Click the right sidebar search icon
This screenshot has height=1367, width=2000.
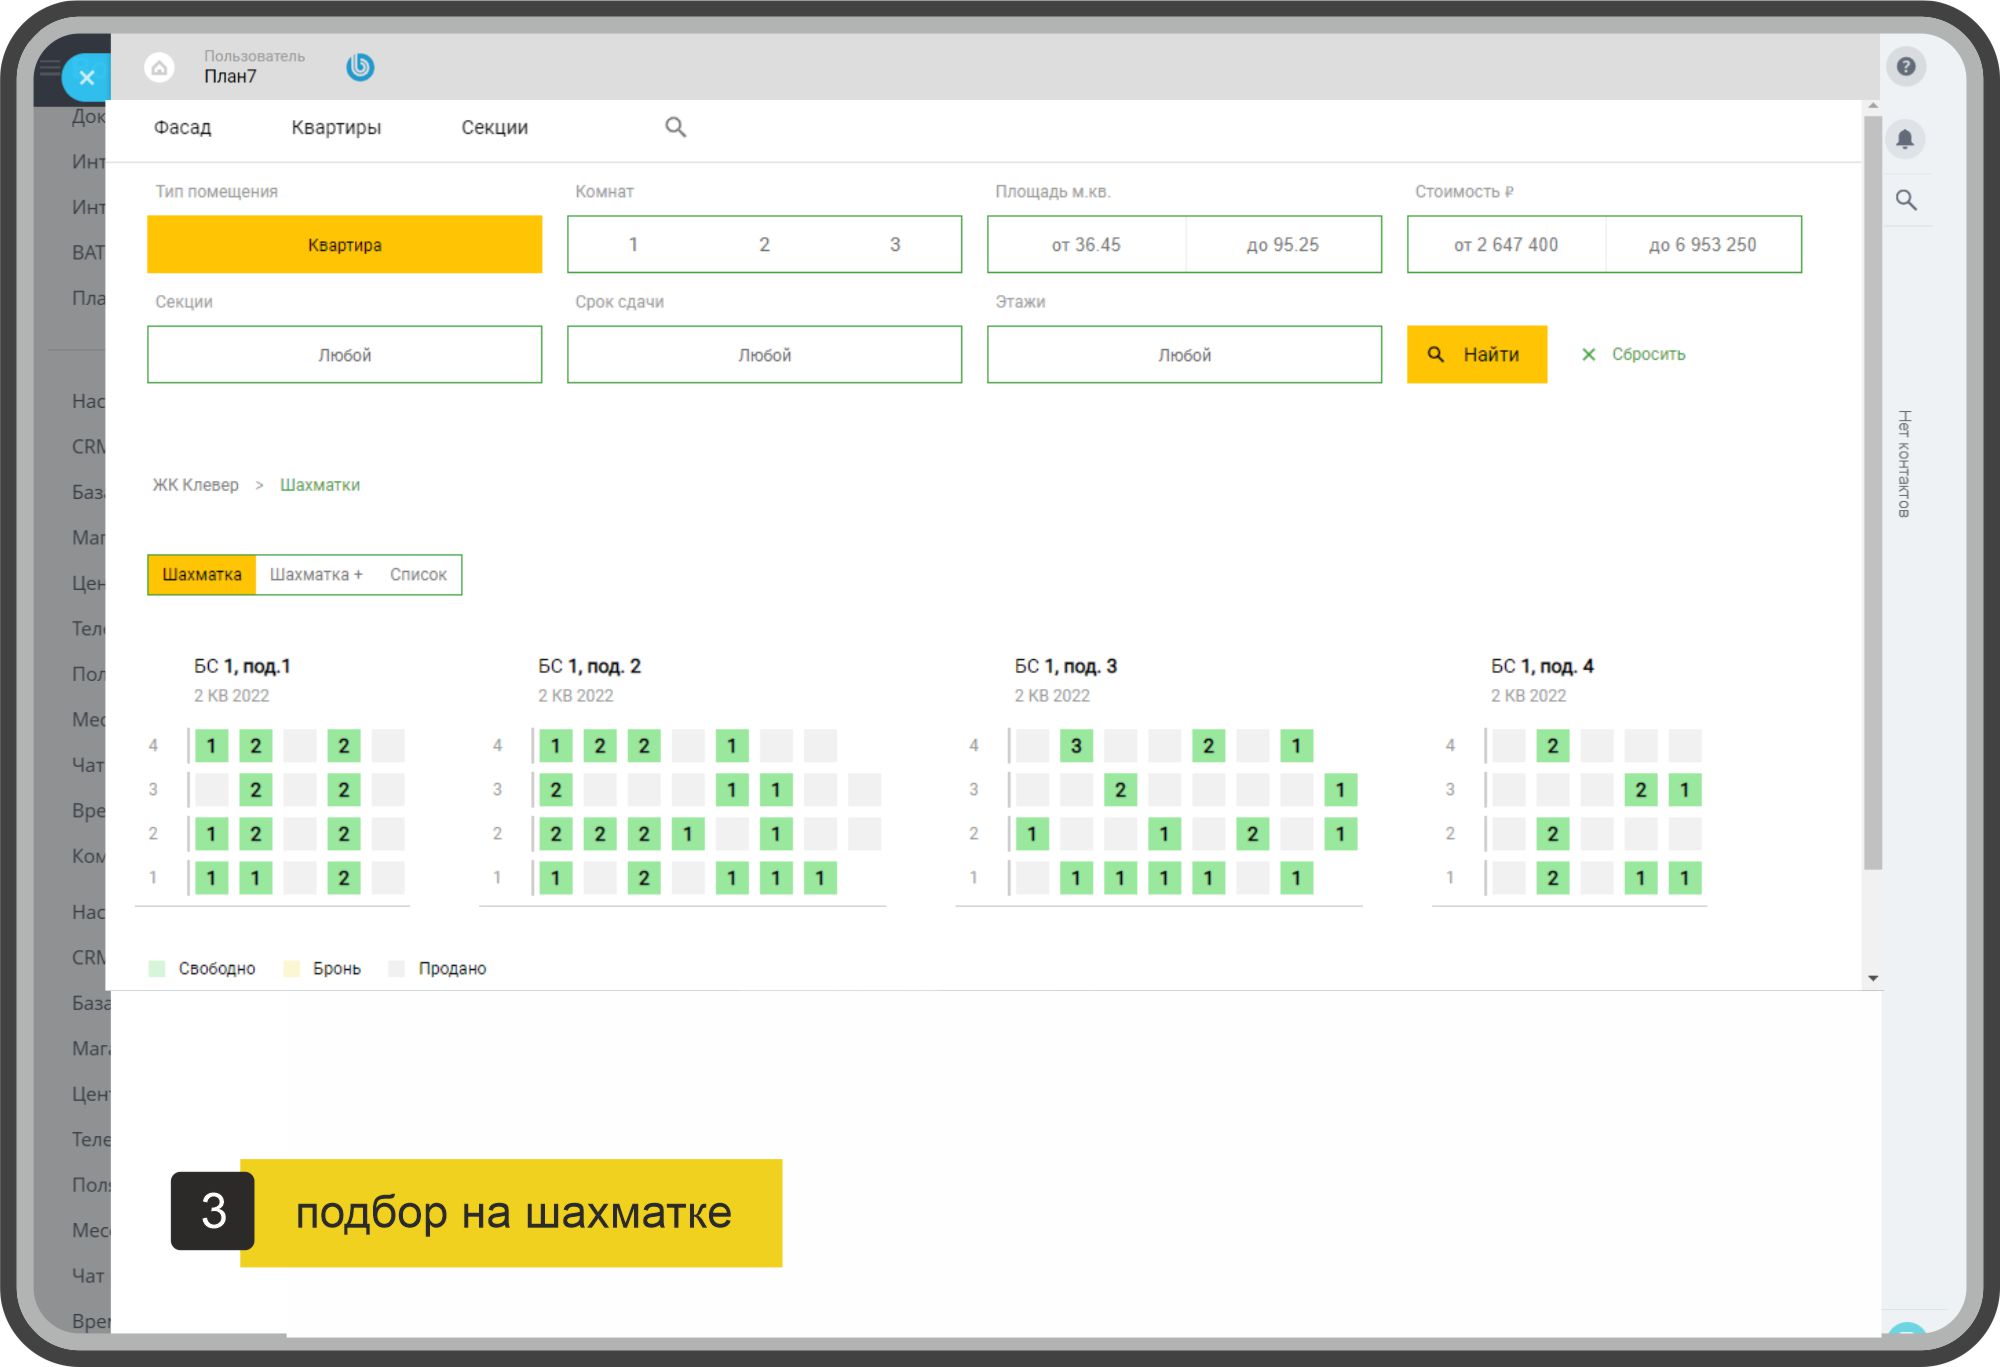pos(1906,200)
